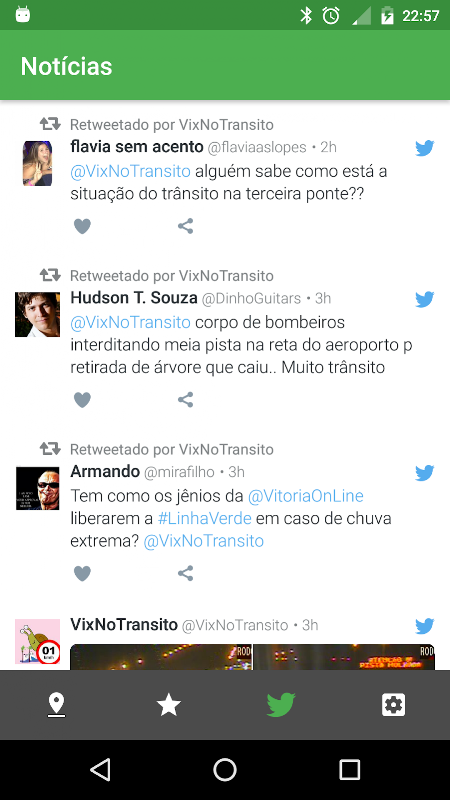Open Twitter bird icon on flavia's tweet

coord(424,148)
